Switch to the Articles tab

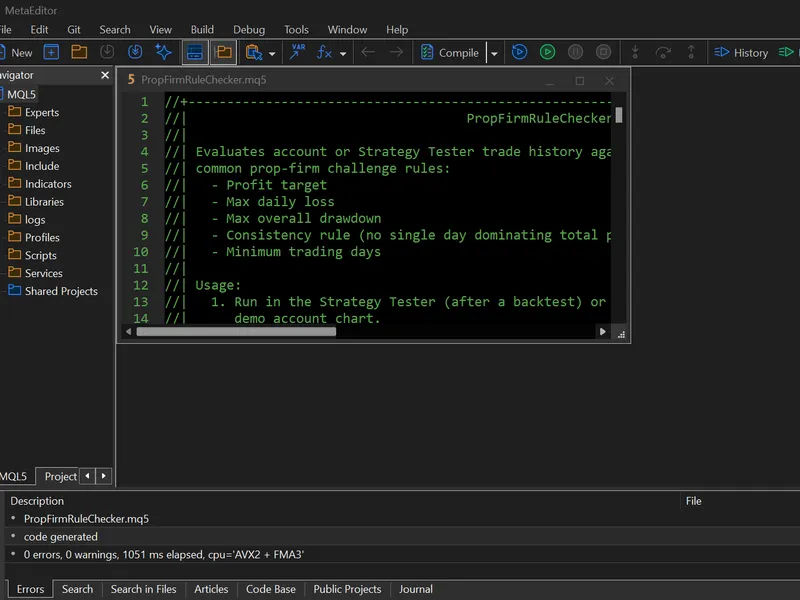pyautogui.click(x=211, y=589)
